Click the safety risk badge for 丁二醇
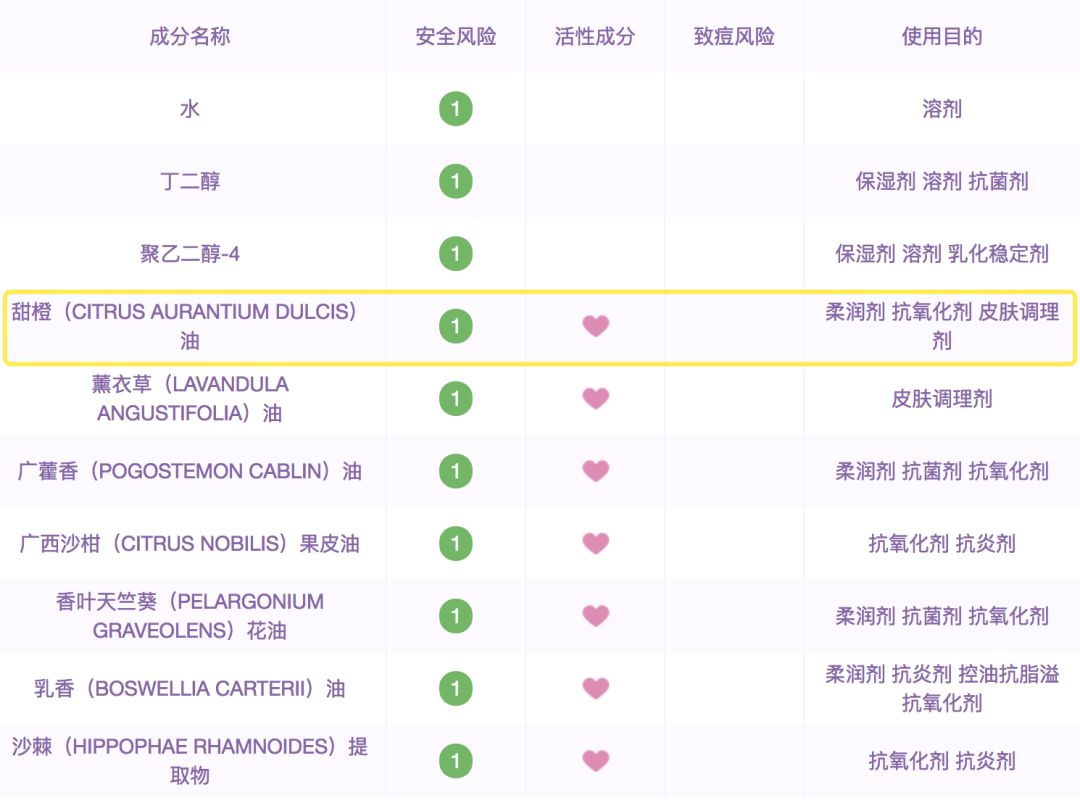 pyautogui.click(x=455, y=181)
